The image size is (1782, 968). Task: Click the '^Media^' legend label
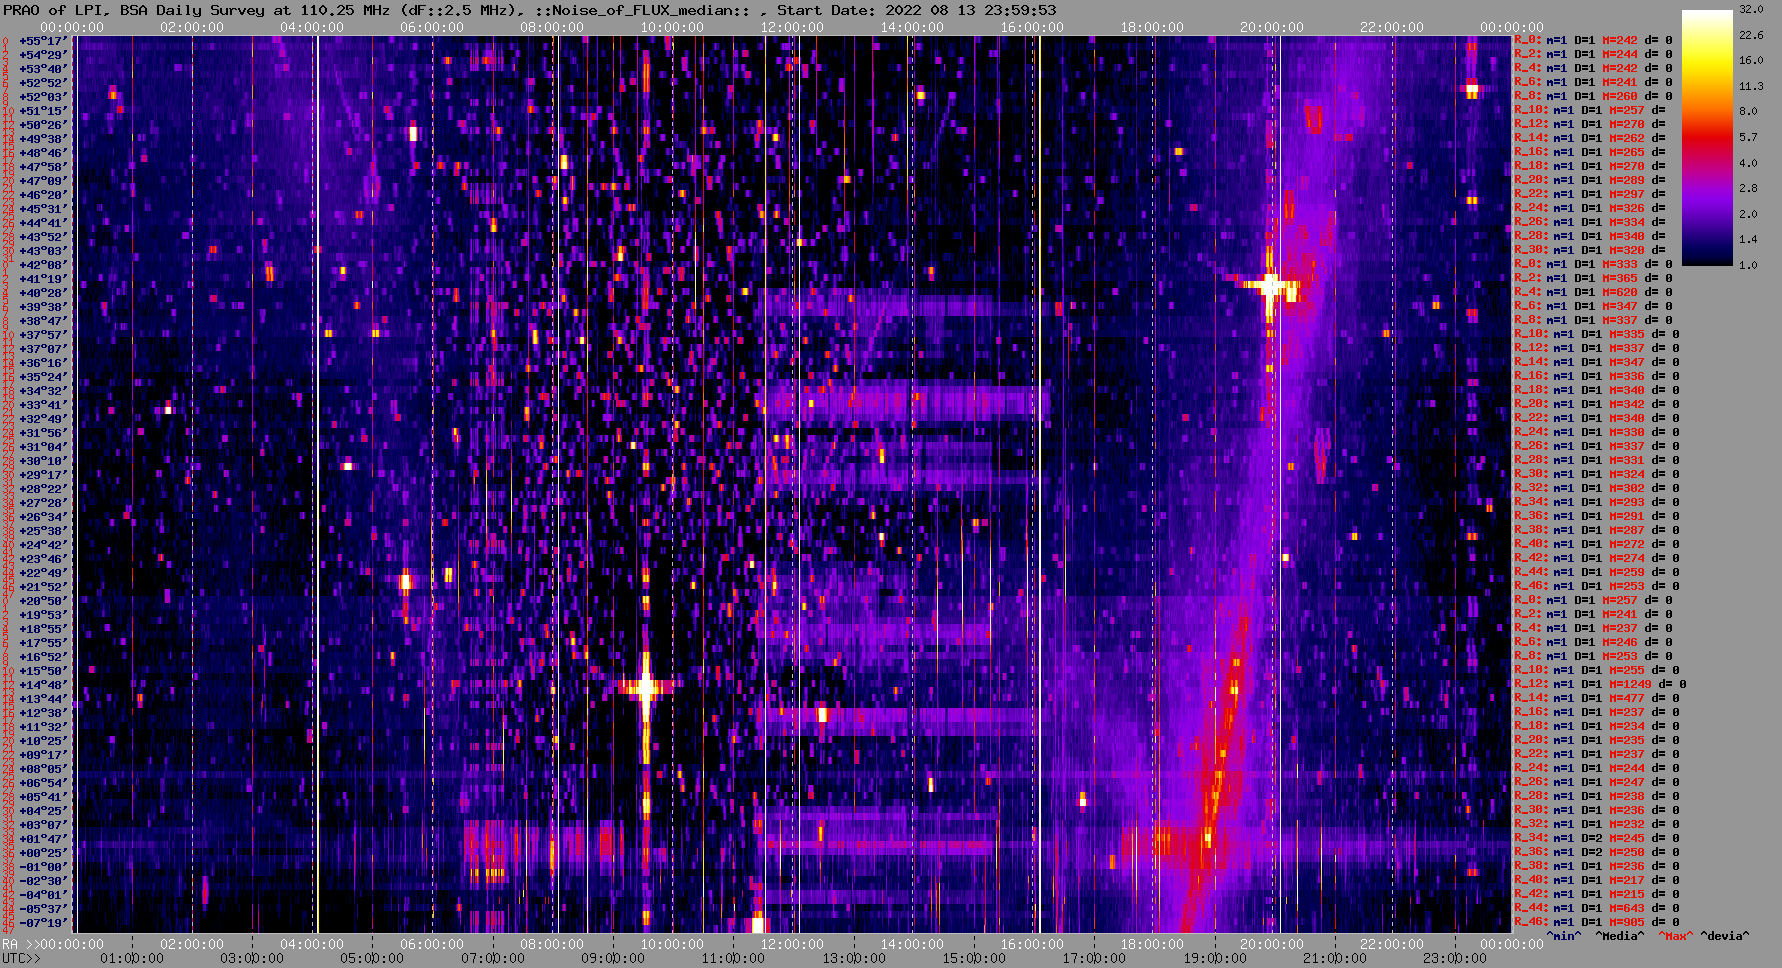[1619, 936]
